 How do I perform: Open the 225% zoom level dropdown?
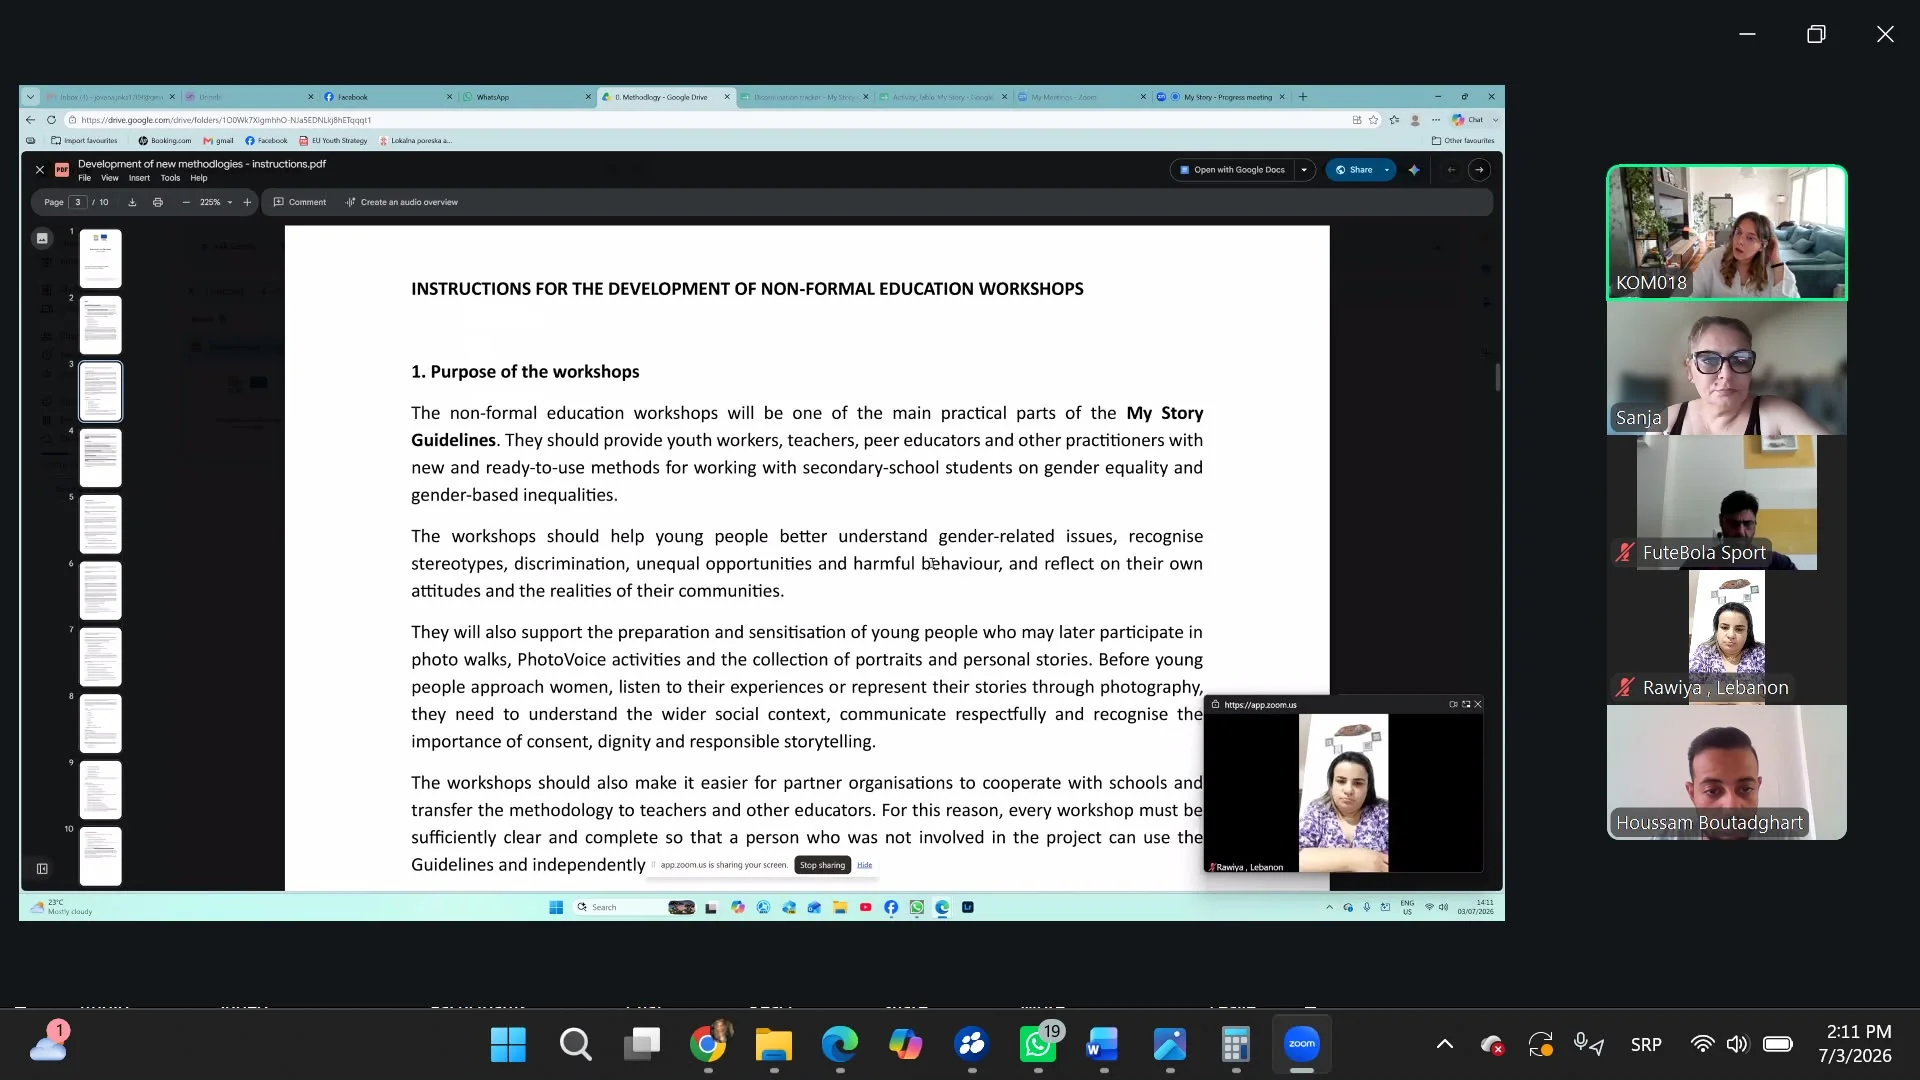[216, 202]
